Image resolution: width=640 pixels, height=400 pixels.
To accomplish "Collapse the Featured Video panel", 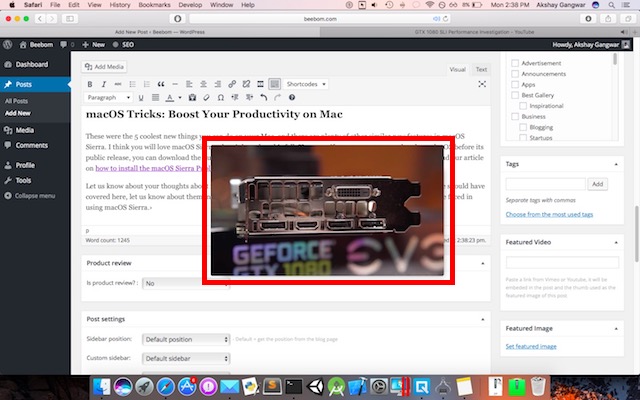I will [x=616, y=242].
